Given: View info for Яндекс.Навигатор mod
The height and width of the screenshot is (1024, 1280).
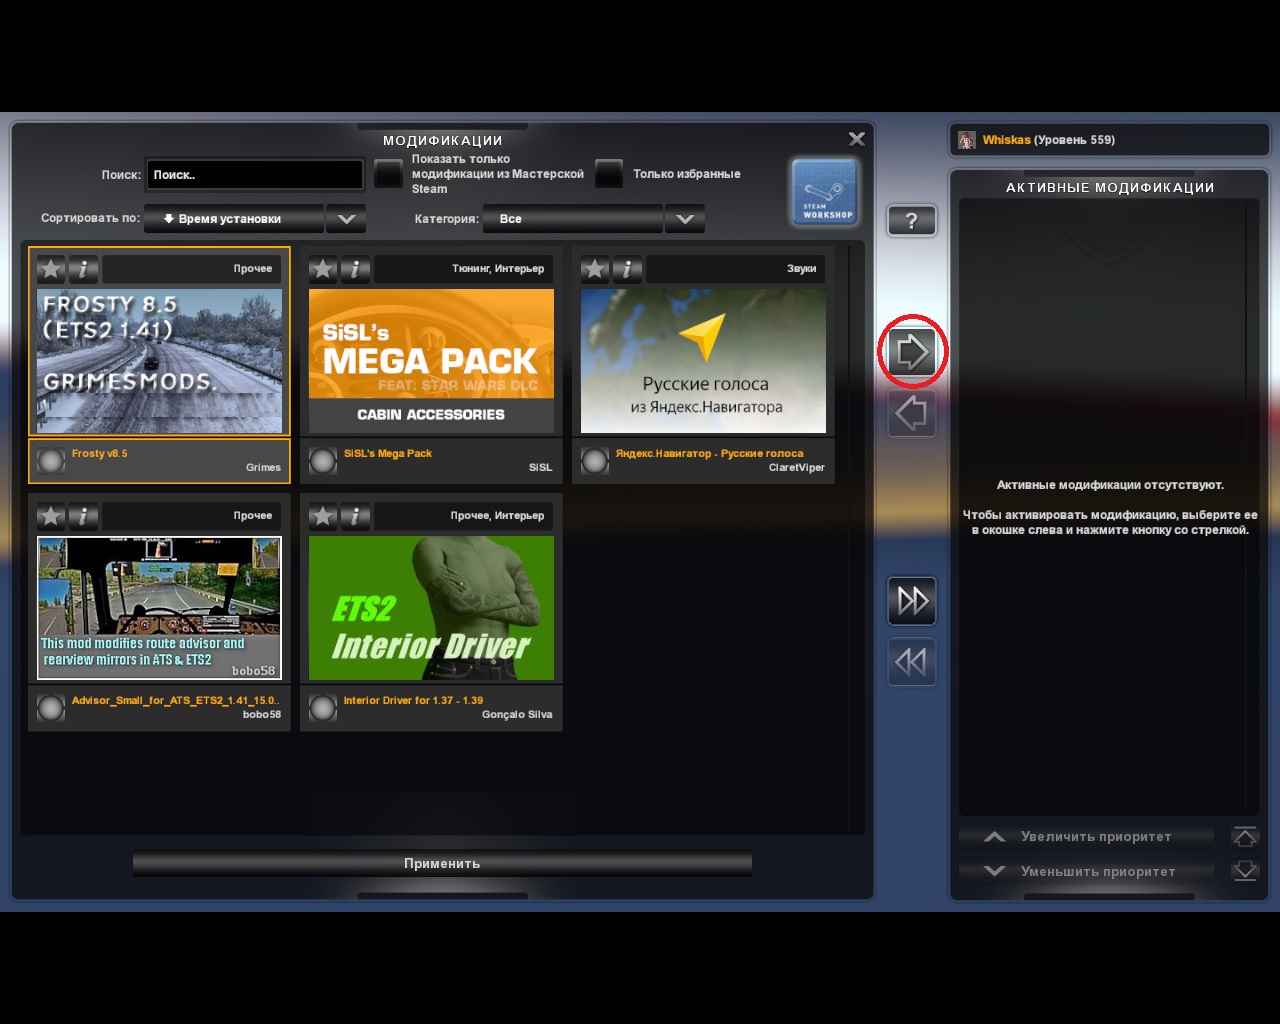Looking at the screenshot, I should click(x=627, y=269).
